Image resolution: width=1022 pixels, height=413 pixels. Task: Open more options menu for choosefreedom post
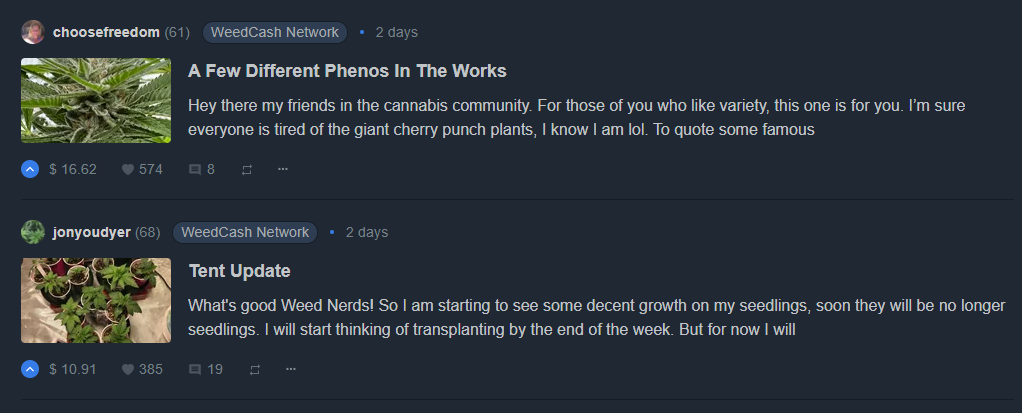point(283,169)
